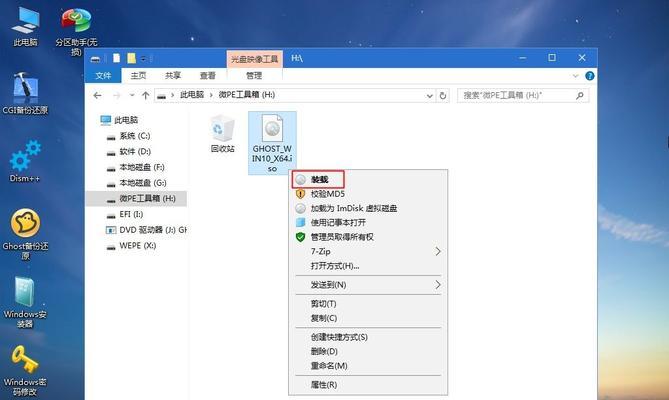669x400 pixels.
Task: Select 本地磁盘 (F:) in tree
Action: [137, 167]
